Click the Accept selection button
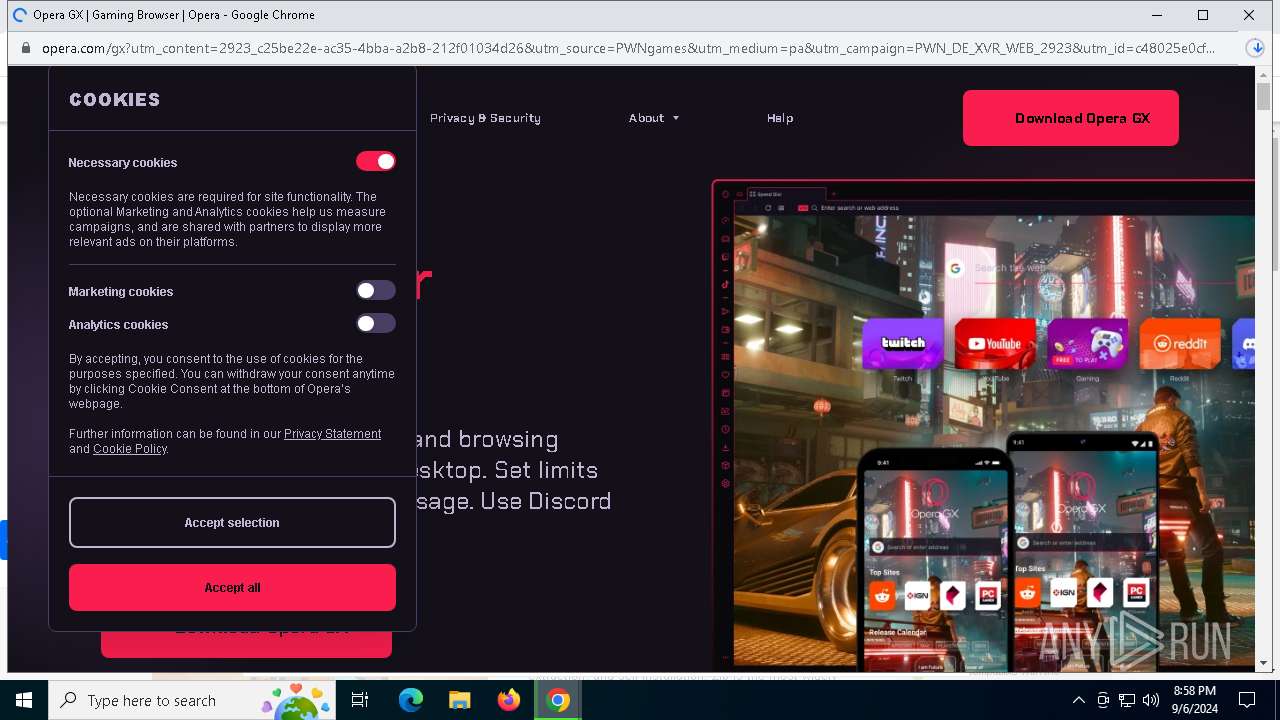This screenshot has width=1280, height=720. [232, 522]
